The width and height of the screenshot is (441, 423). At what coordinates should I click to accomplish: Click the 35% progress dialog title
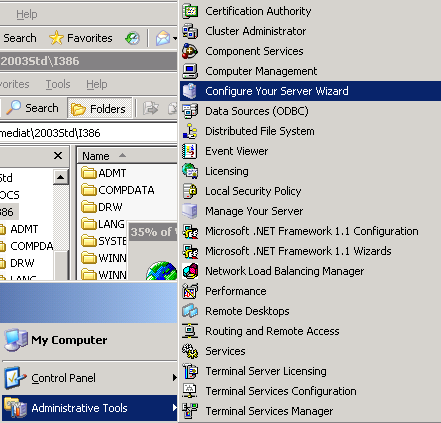click(x=153, y=232)
